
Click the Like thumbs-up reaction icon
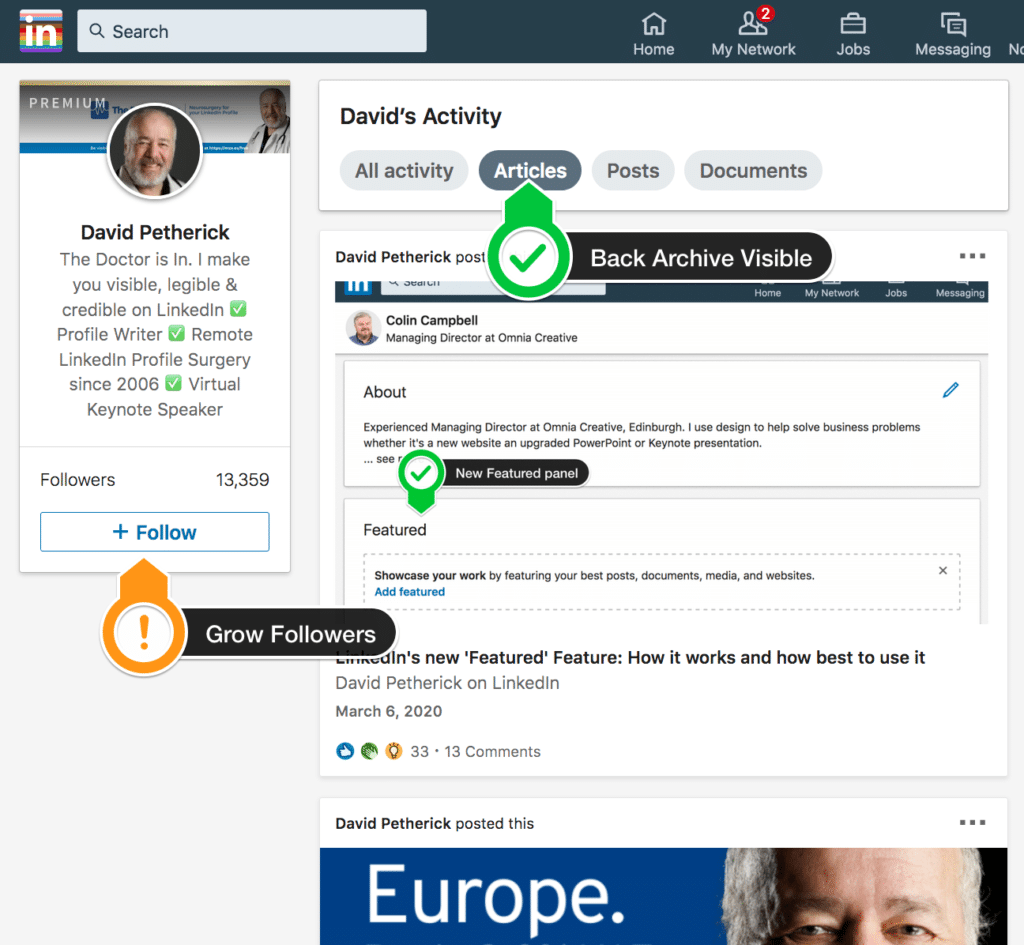point(344,750)
